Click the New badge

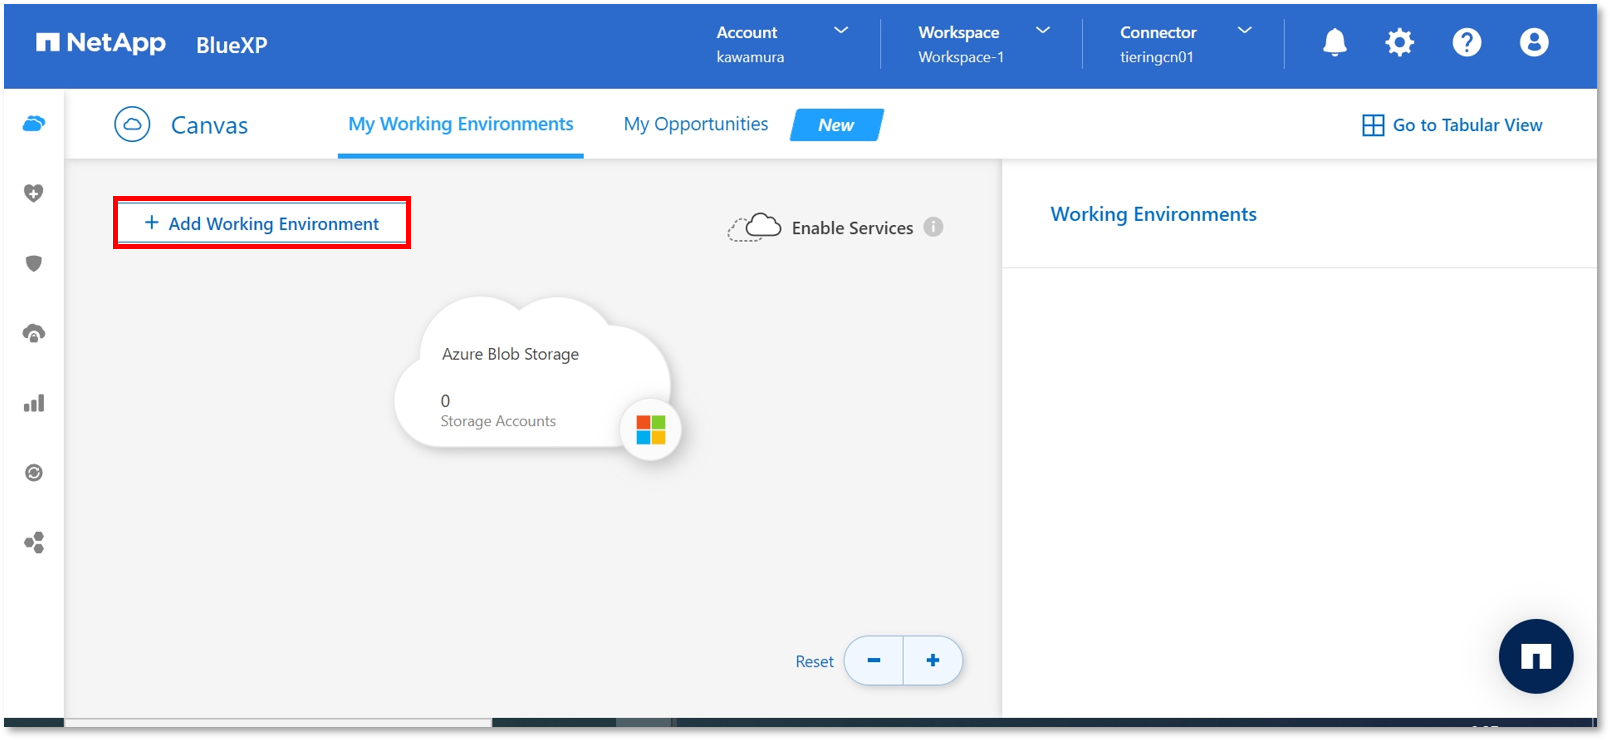(x=837, y=125)
